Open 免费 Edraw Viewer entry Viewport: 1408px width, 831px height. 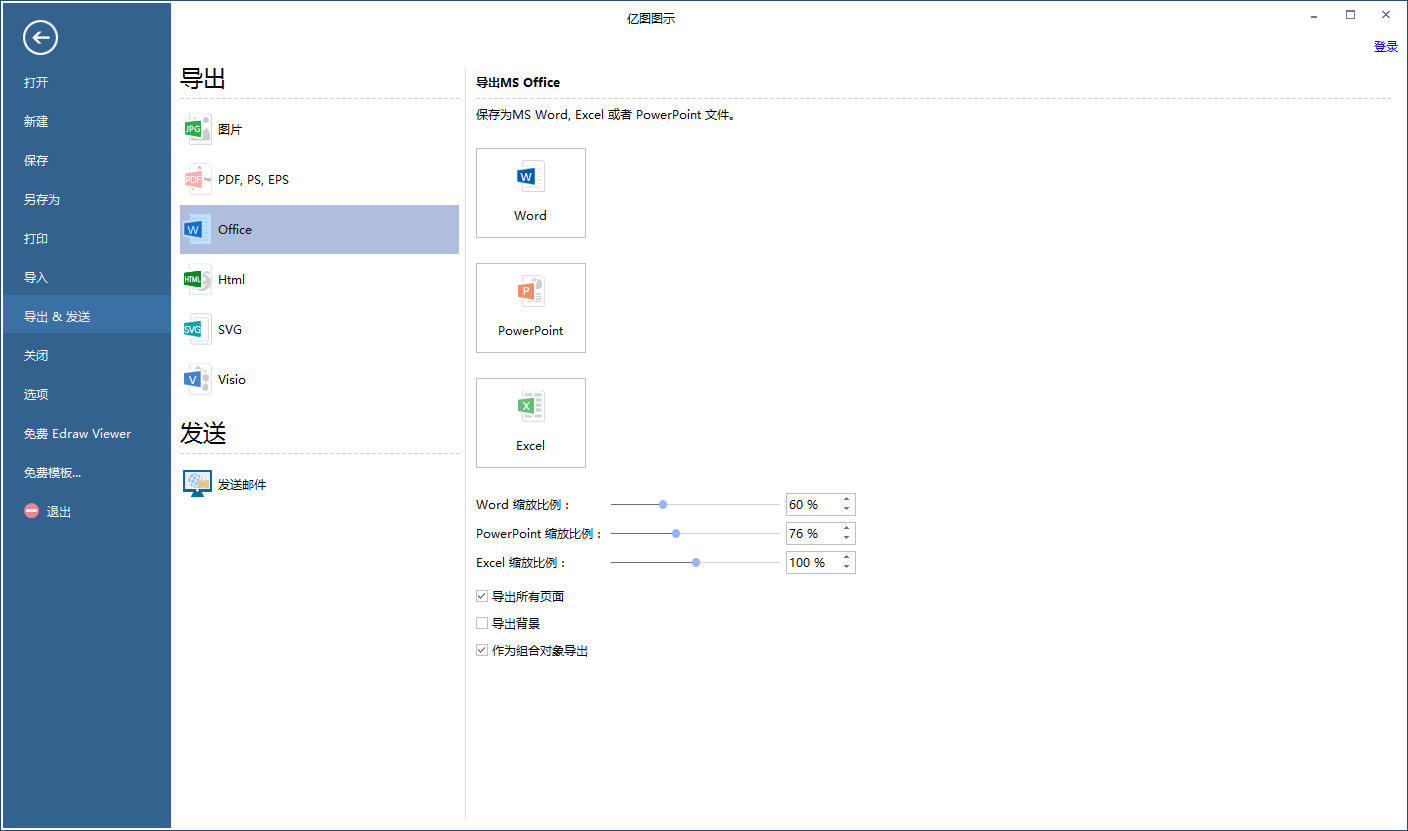pos(86,433)
